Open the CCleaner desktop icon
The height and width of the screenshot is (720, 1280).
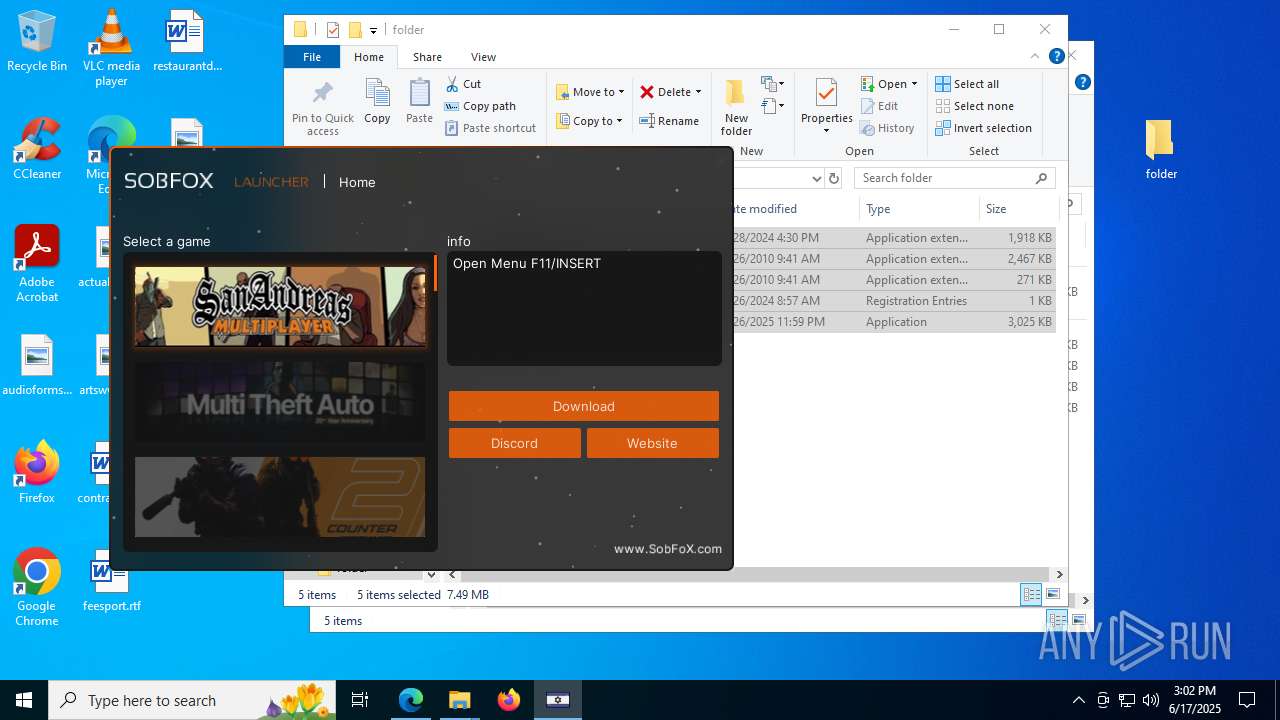37,149
